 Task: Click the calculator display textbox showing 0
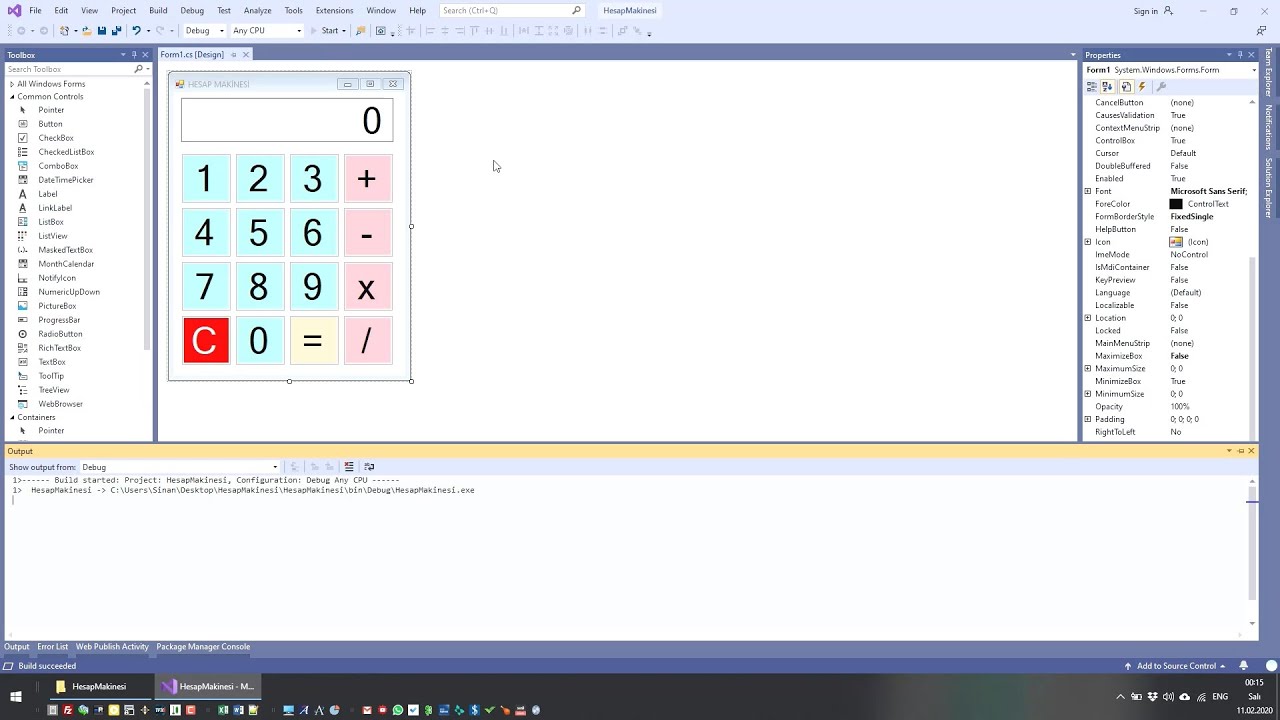287,121
